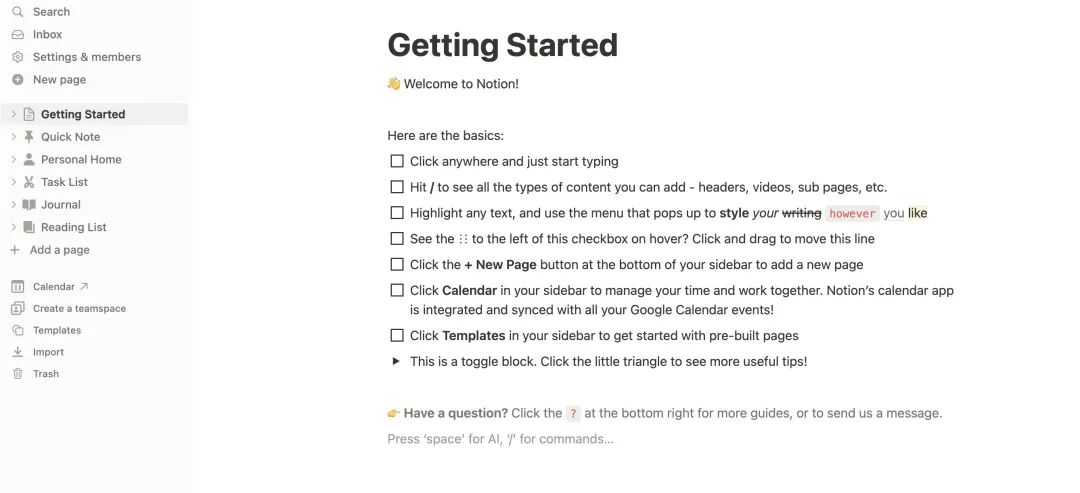This screenshot has height=493, width=1080.
Task: Click the Templates icon in sidebar
Action: [18, 331]
